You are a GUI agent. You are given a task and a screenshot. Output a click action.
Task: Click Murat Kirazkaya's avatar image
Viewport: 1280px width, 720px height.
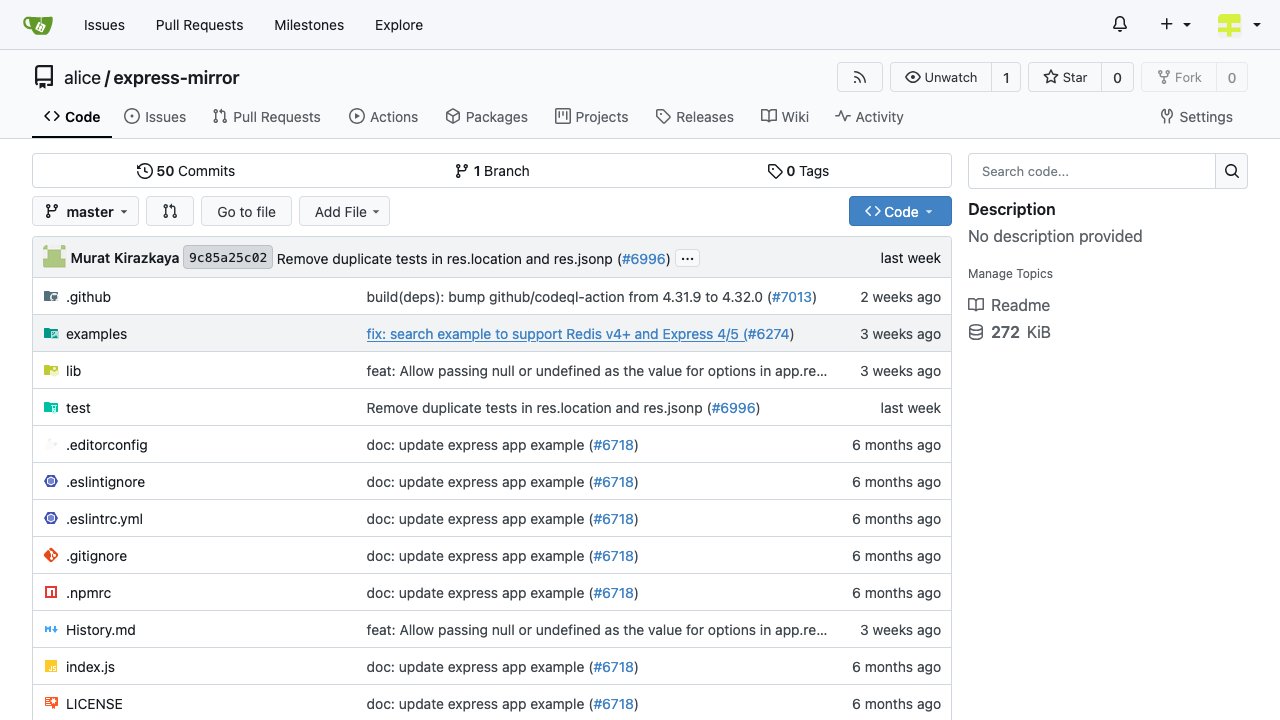pyautogui.click(x=54, y=258)
